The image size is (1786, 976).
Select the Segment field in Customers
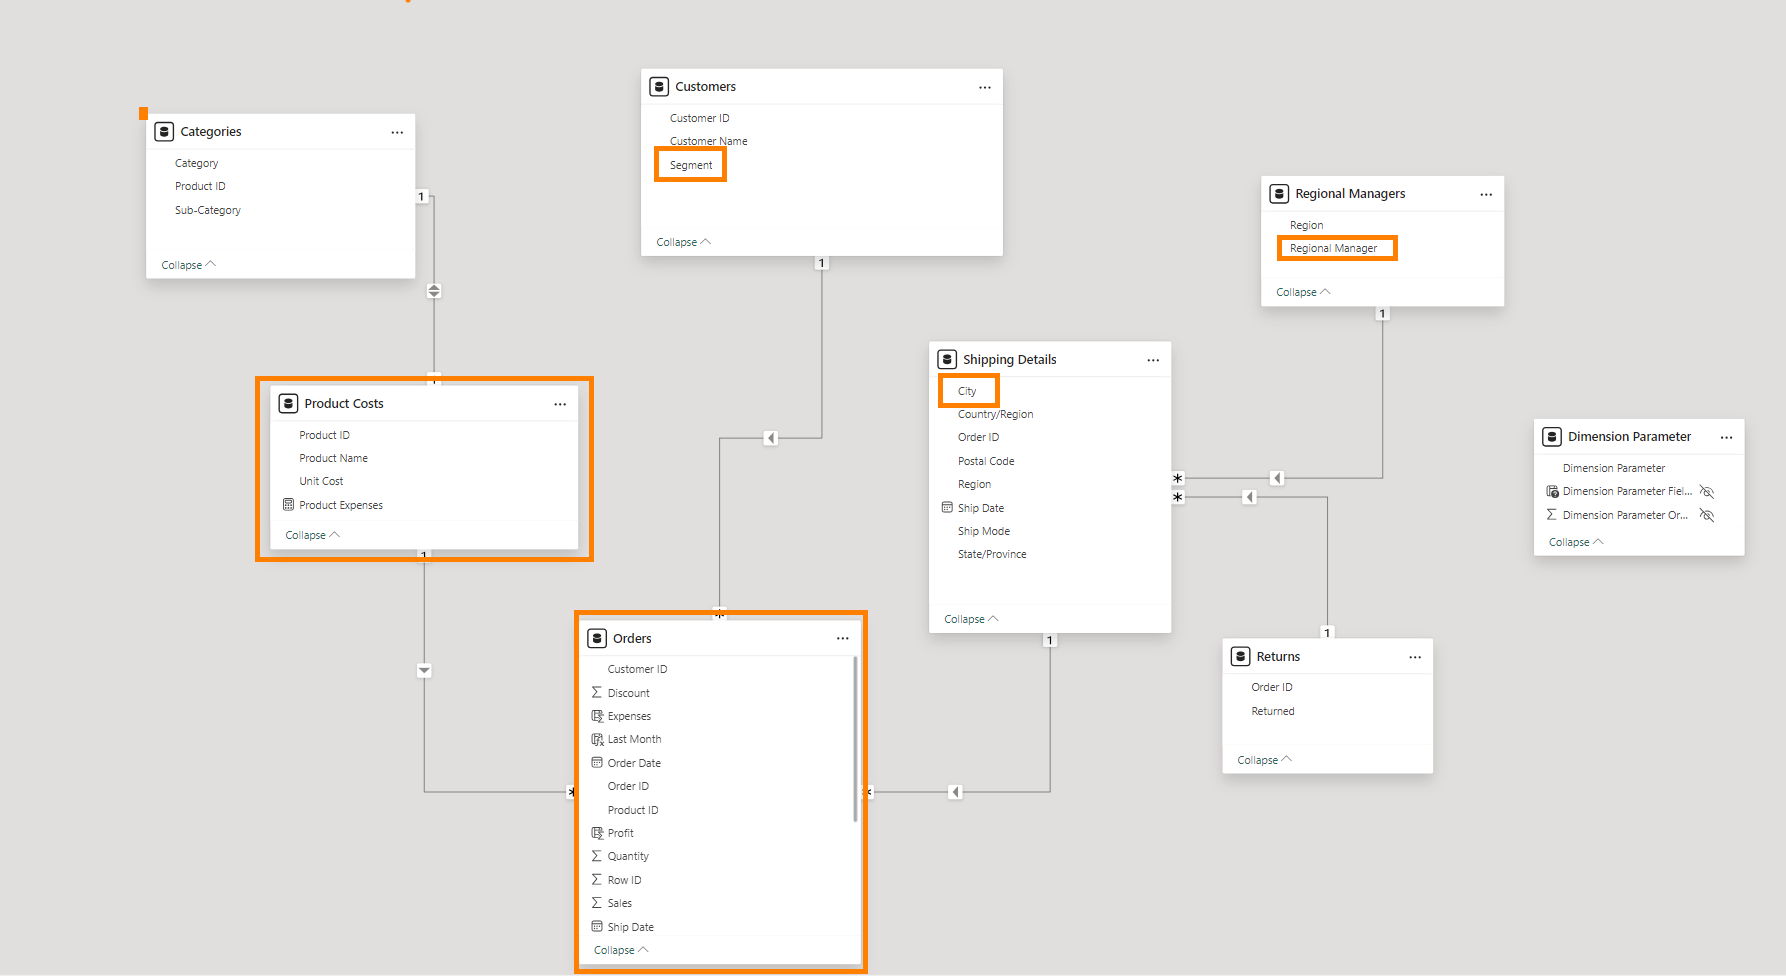tap(691, 165)
